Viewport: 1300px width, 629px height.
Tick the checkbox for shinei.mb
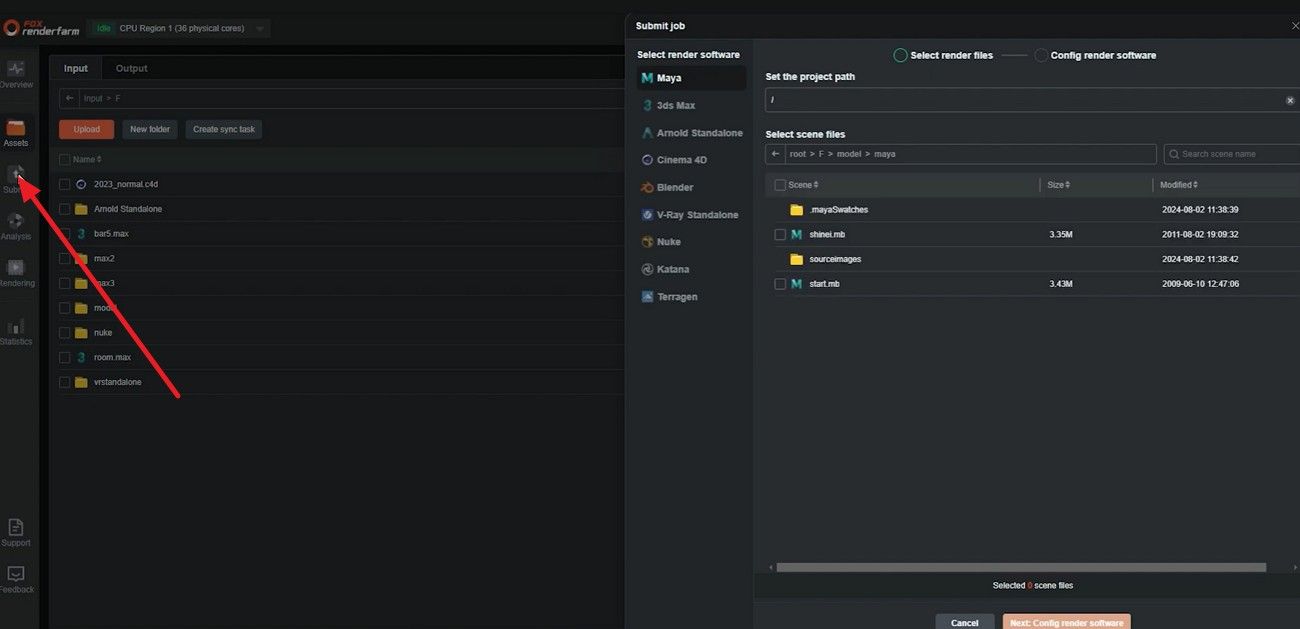coord(780,234)
